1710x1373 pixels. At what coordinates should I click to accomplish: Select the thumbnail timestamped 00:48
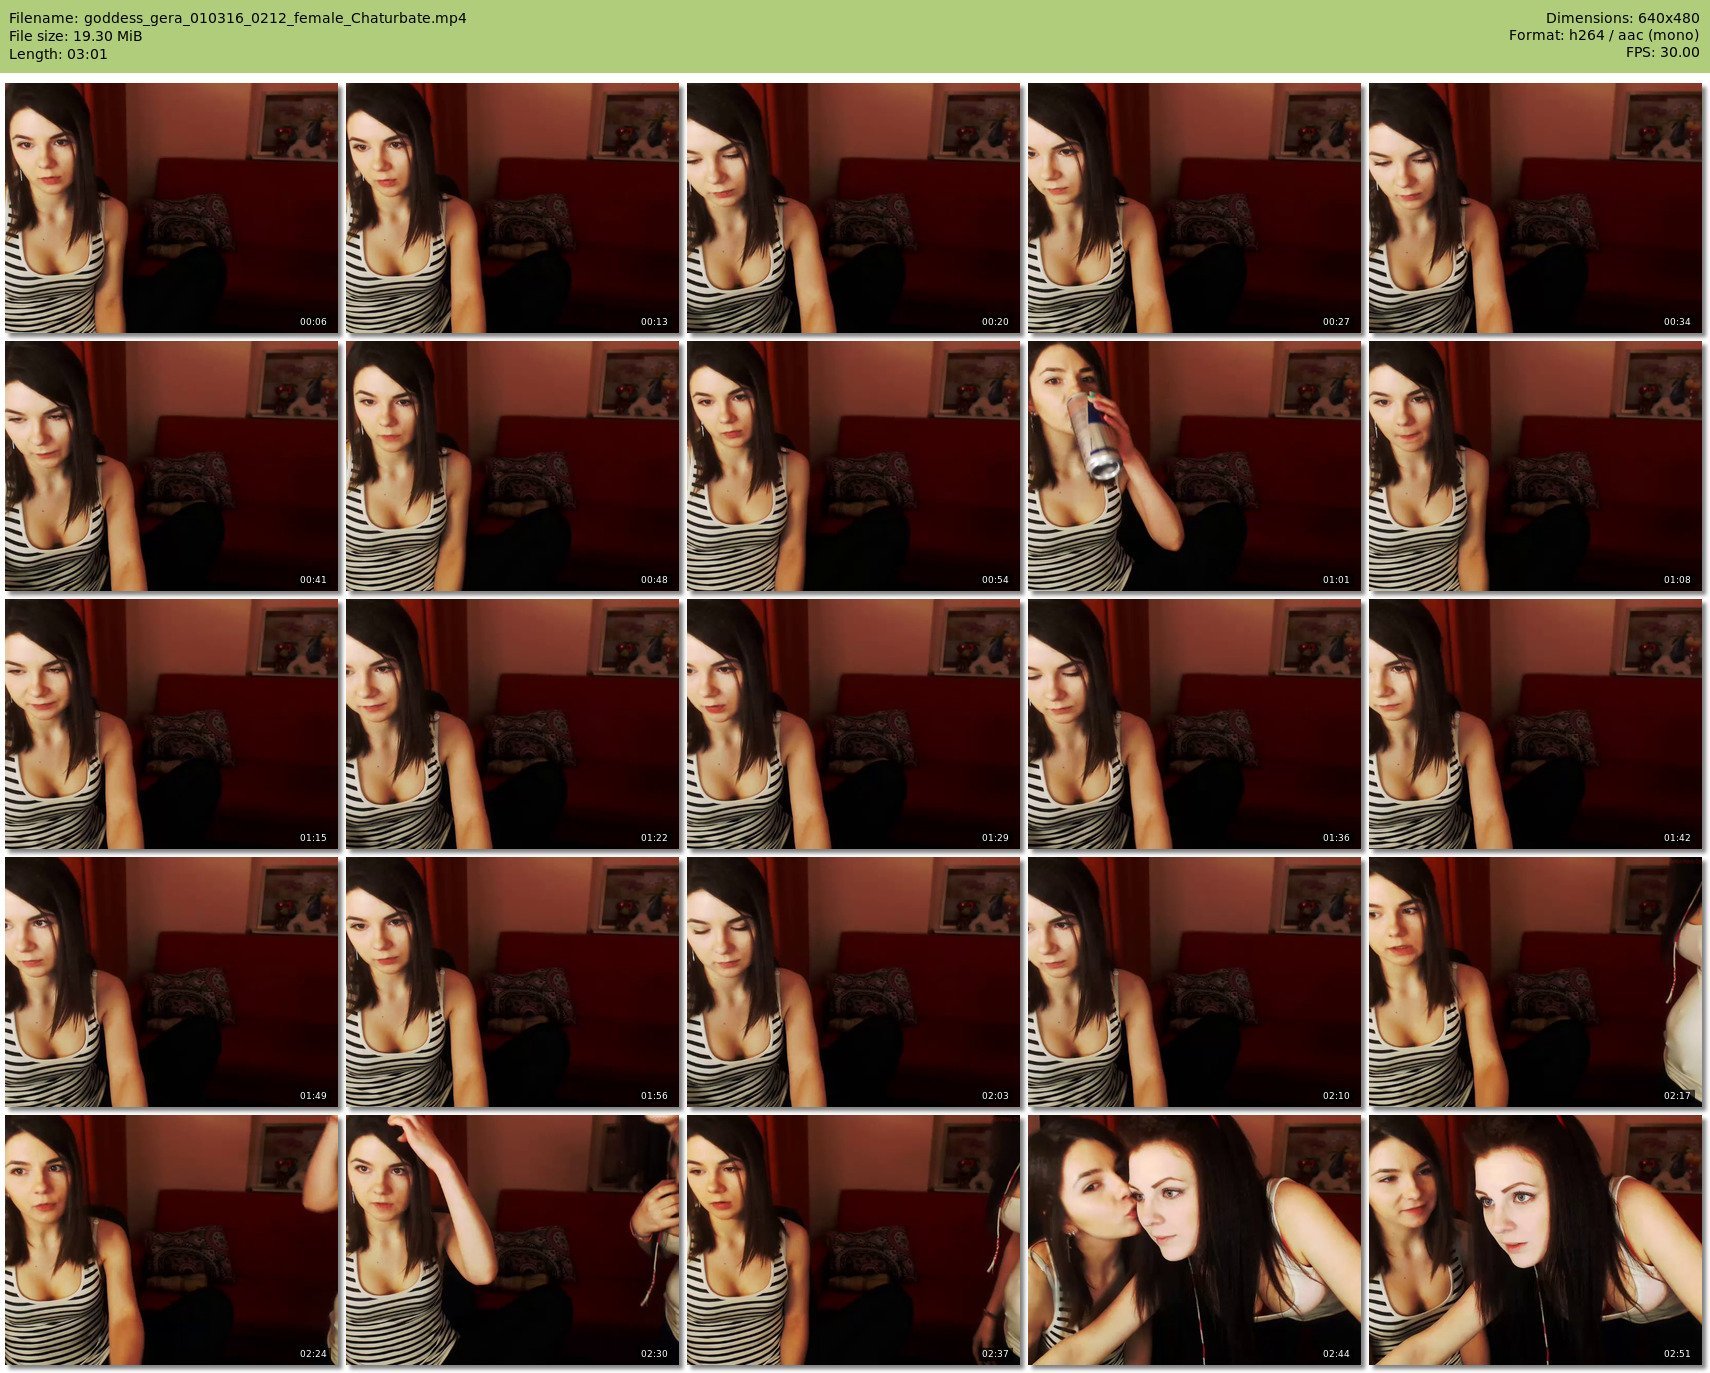(513, 466)
